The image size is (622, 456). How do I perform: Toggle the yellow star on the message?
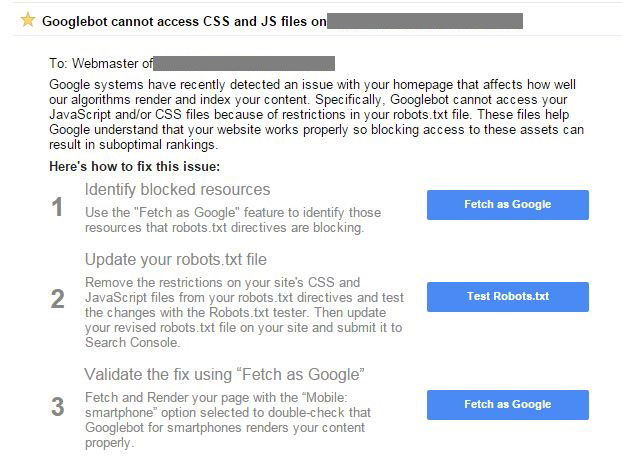(x=28, y=20)
